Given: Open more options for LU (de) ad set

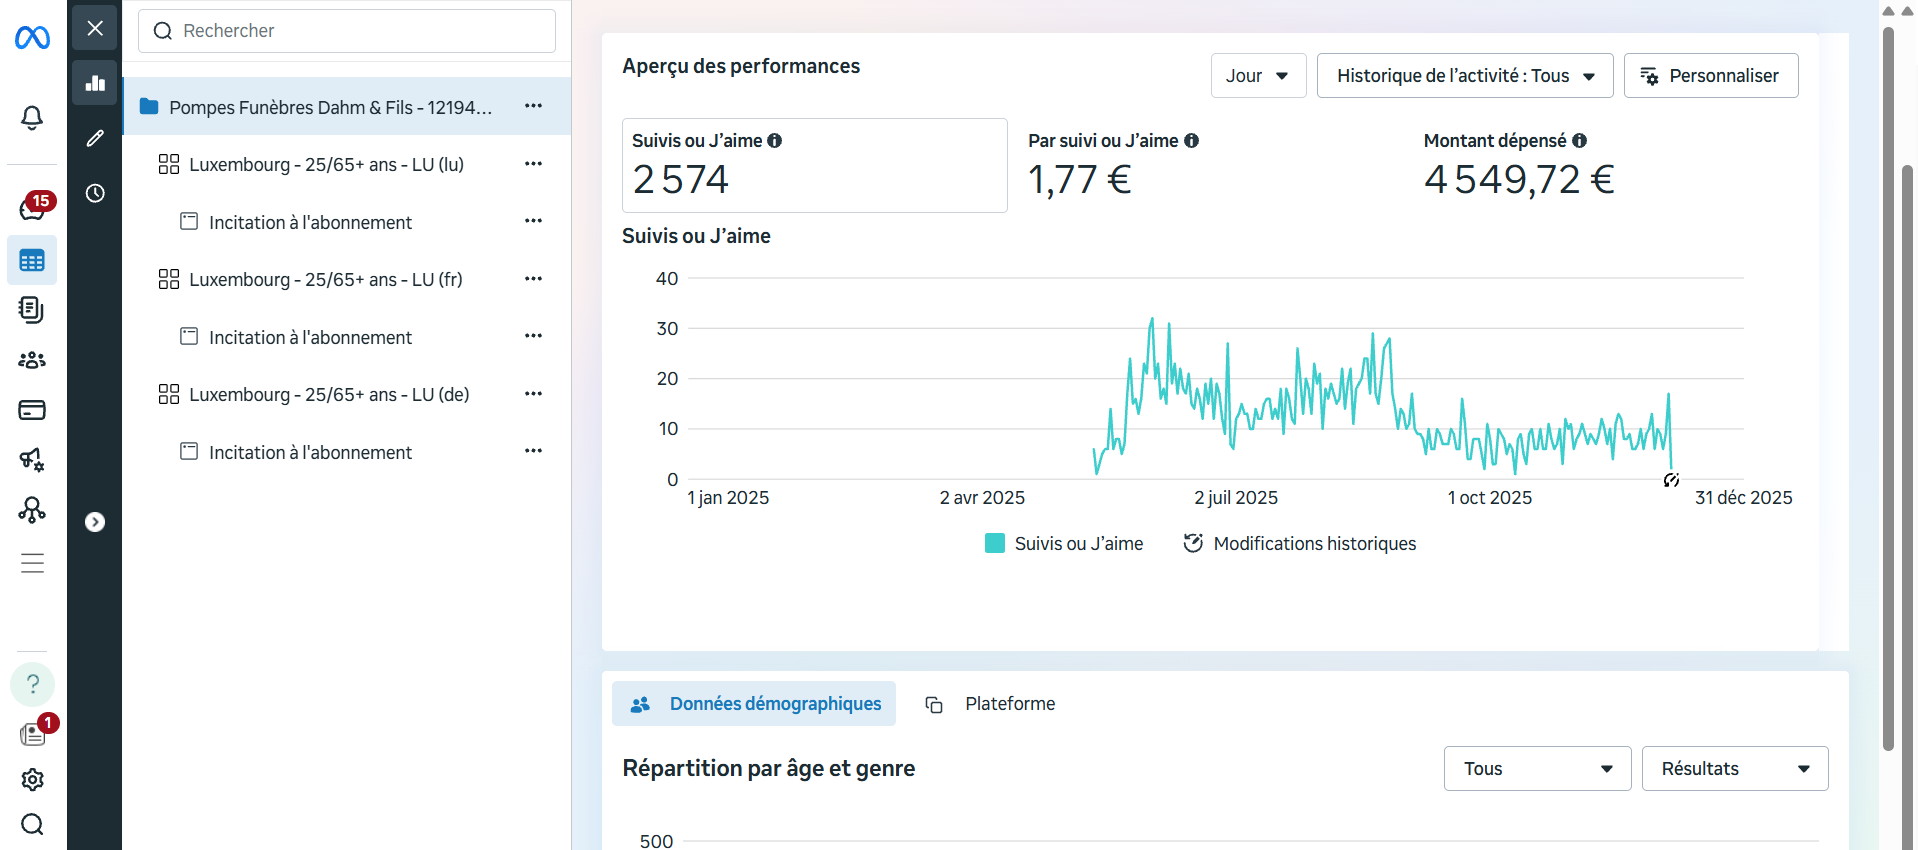Looking at the screenshot, I should (x=534, y=393).
